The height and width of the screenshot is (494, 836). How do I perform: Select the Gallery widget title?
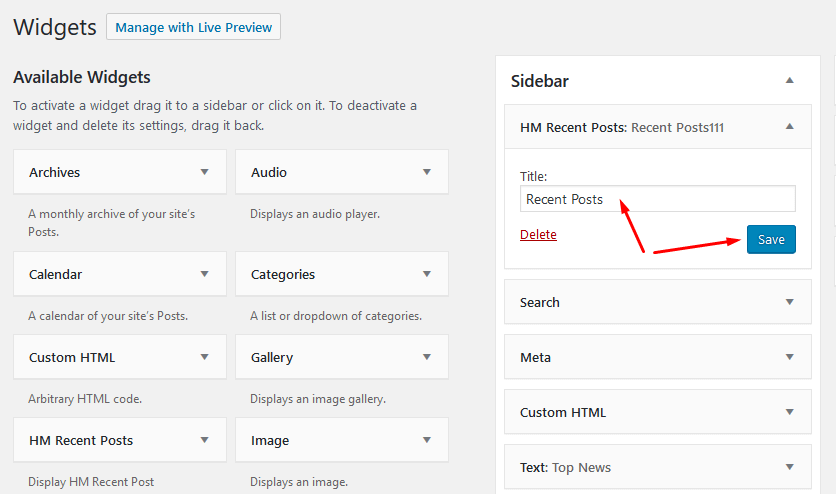[x=272, y=357]
